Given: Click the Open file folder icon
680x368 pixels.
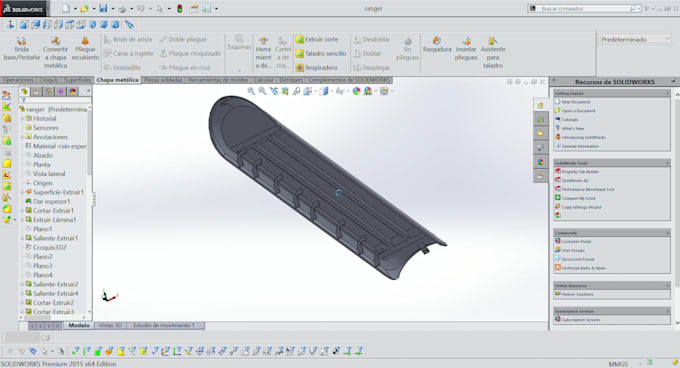Looking at the screenshot, I should (85, 8).
